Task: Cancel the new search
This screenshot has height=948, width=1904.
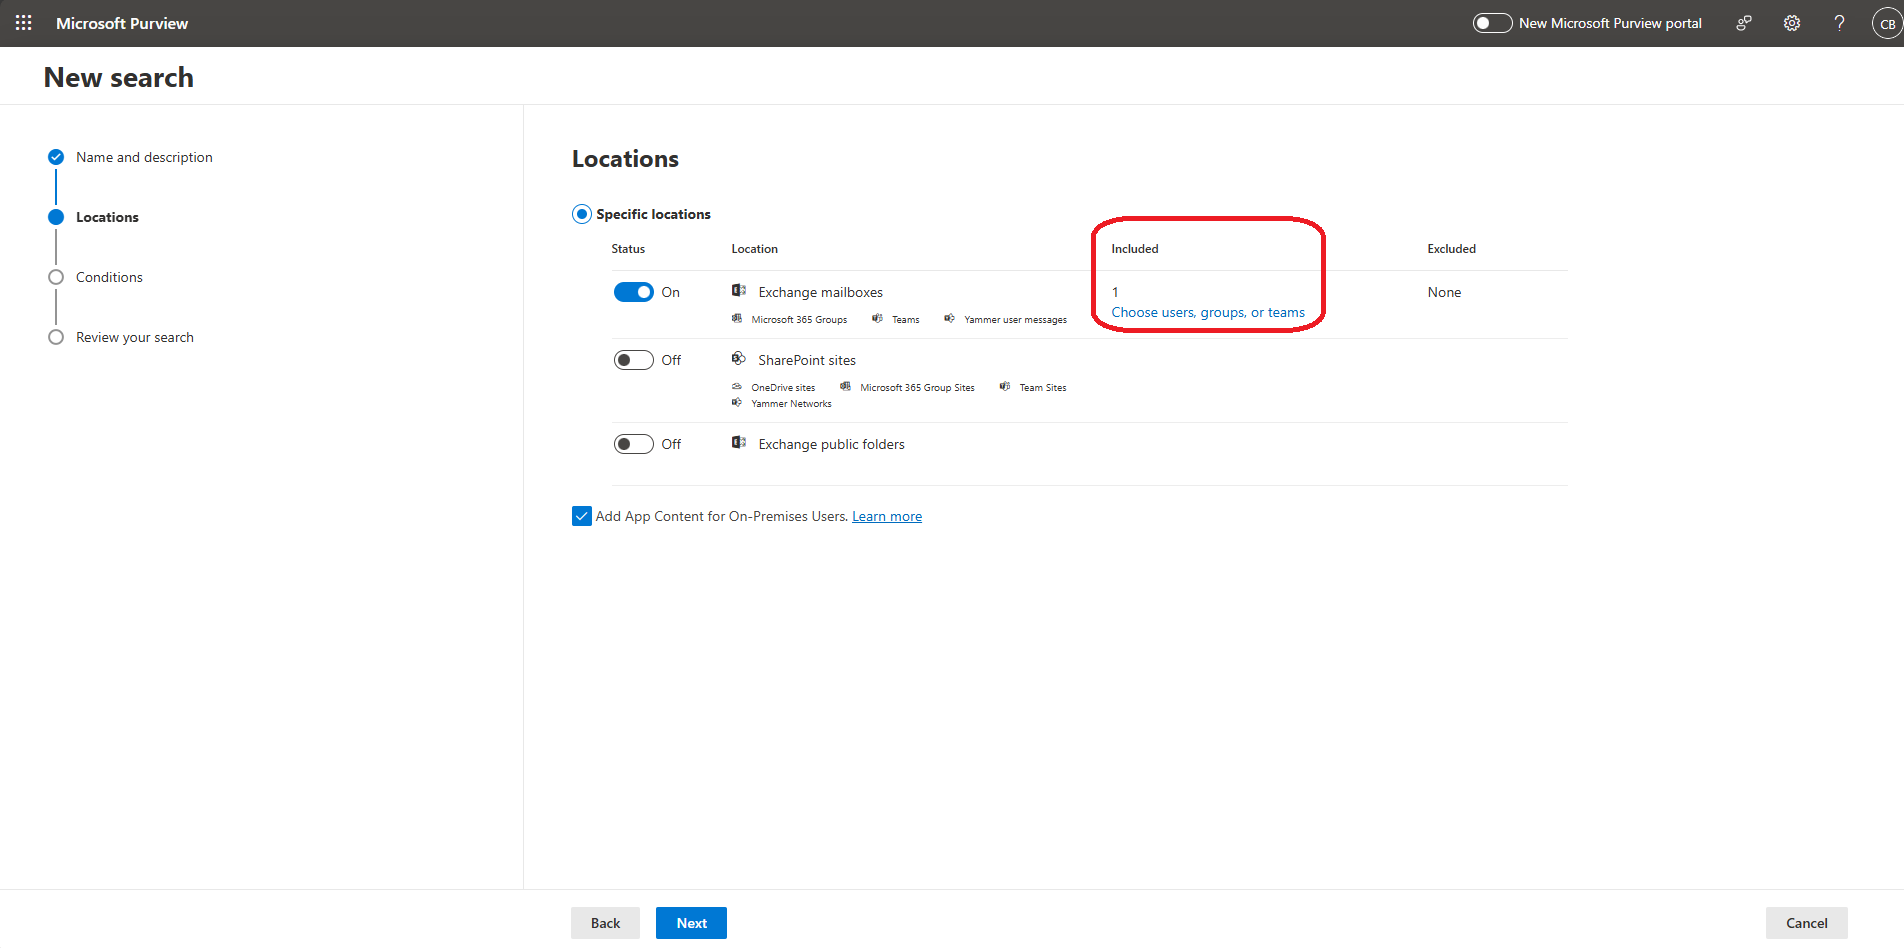Action: 1806,923
